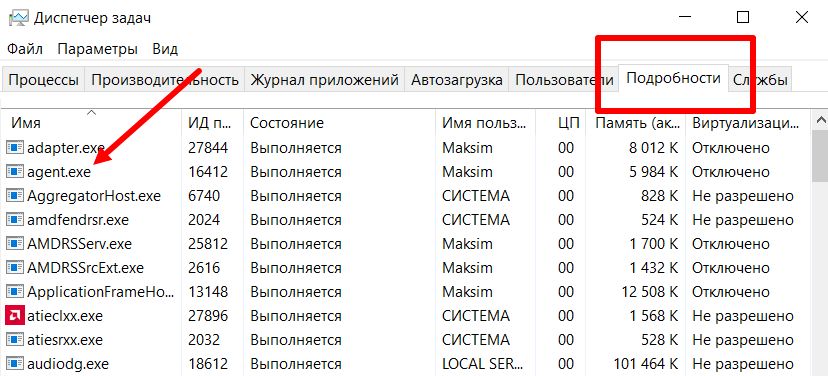Click memory value 1 700 K
This screenshot has height=376, width=828.
click(x=653, y=244)
